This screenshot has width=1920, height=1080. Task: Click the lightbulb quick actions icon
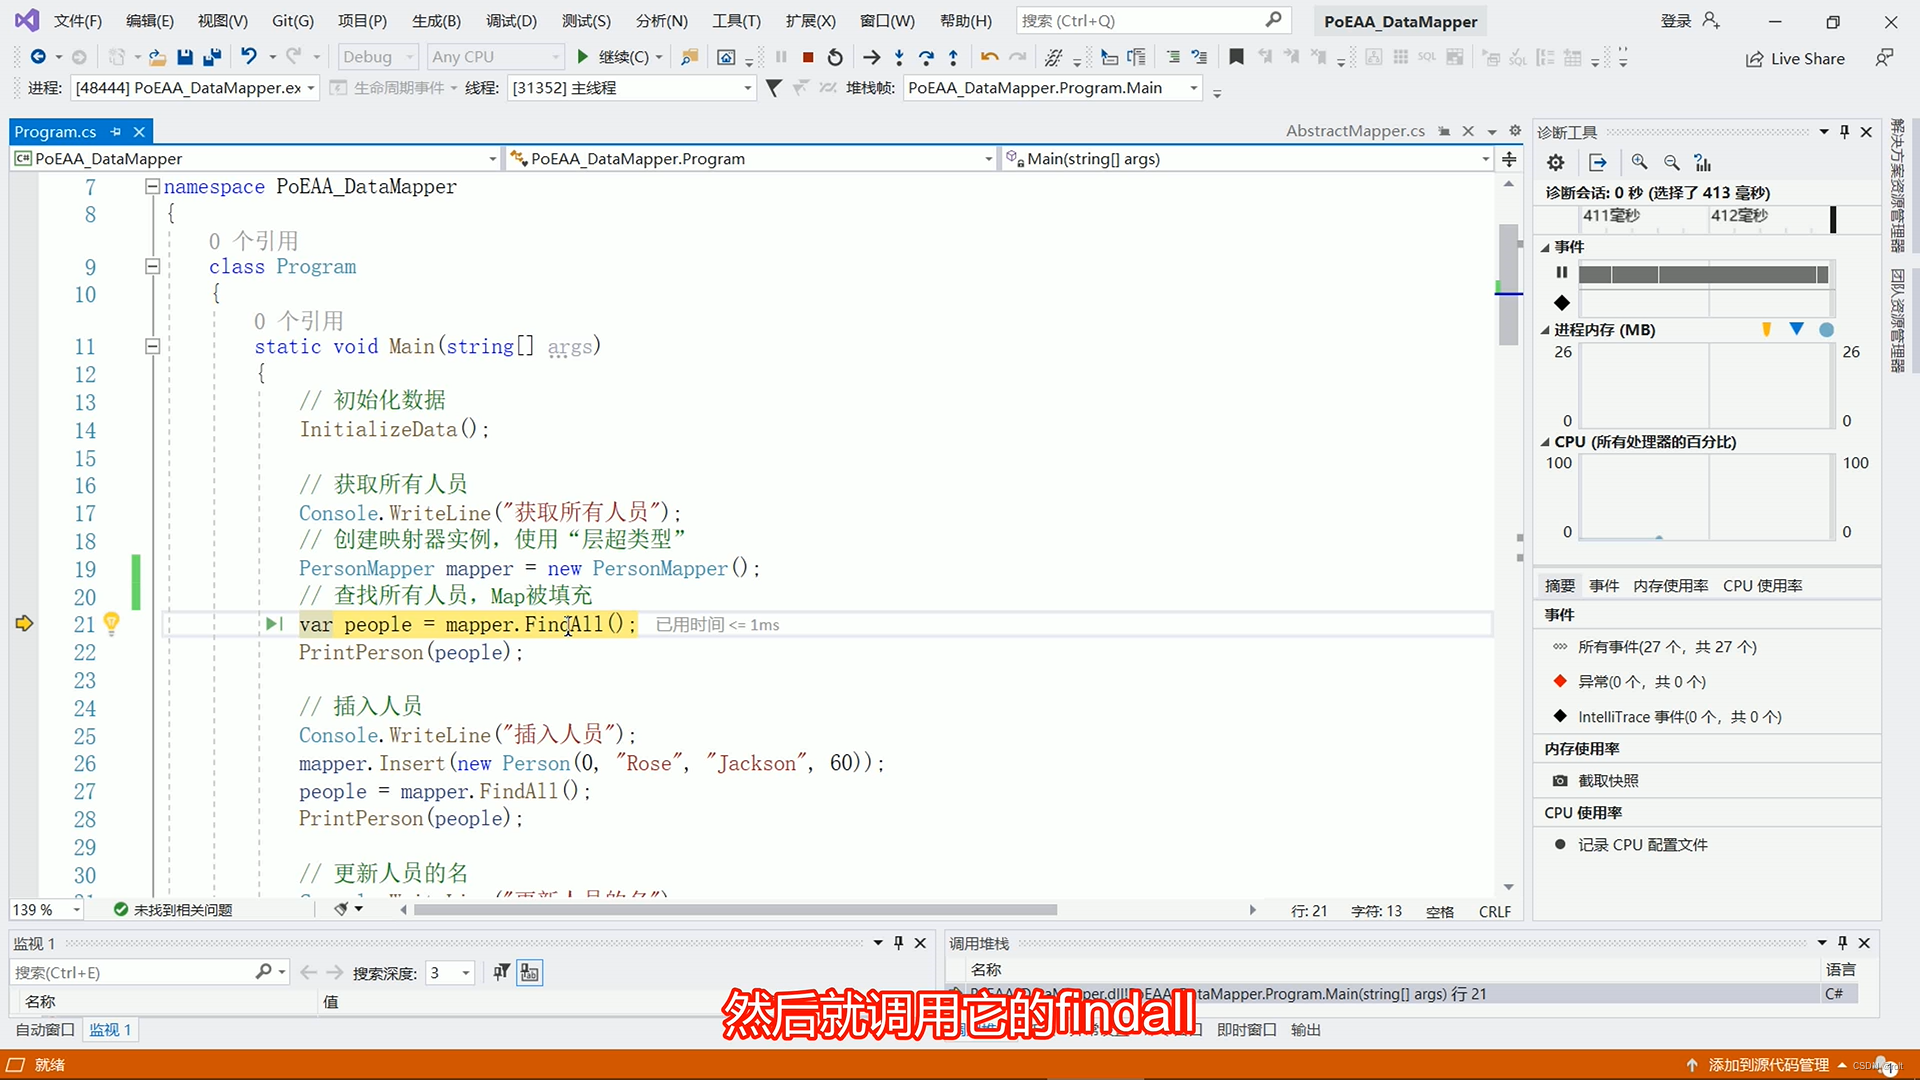click(x=111, y=623)
